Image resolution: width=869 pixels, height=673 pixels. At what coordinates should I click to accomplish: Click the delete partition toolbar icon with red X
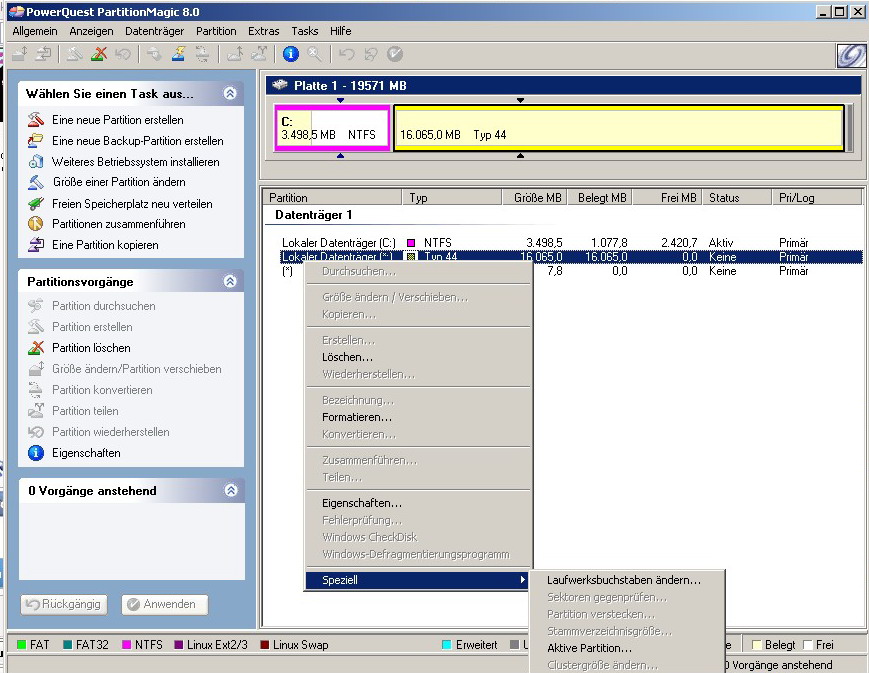(99, 54)
